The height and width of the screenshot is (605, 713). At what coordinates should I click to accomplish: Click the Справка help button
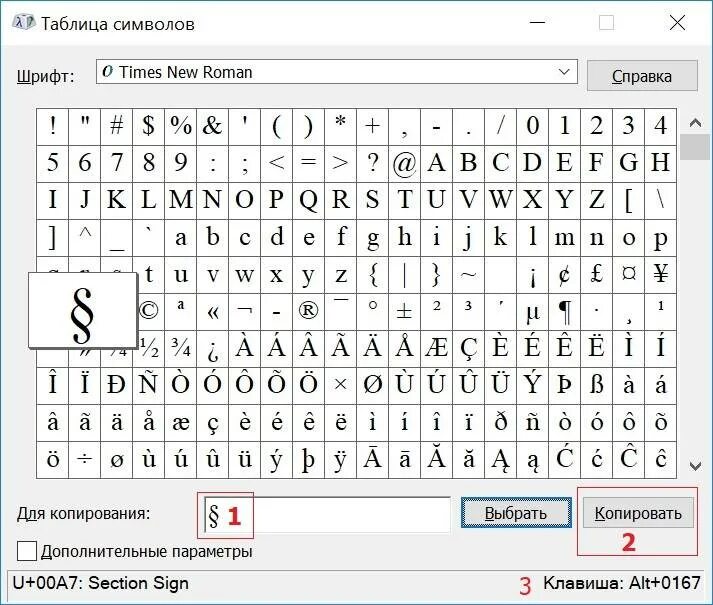642,76
